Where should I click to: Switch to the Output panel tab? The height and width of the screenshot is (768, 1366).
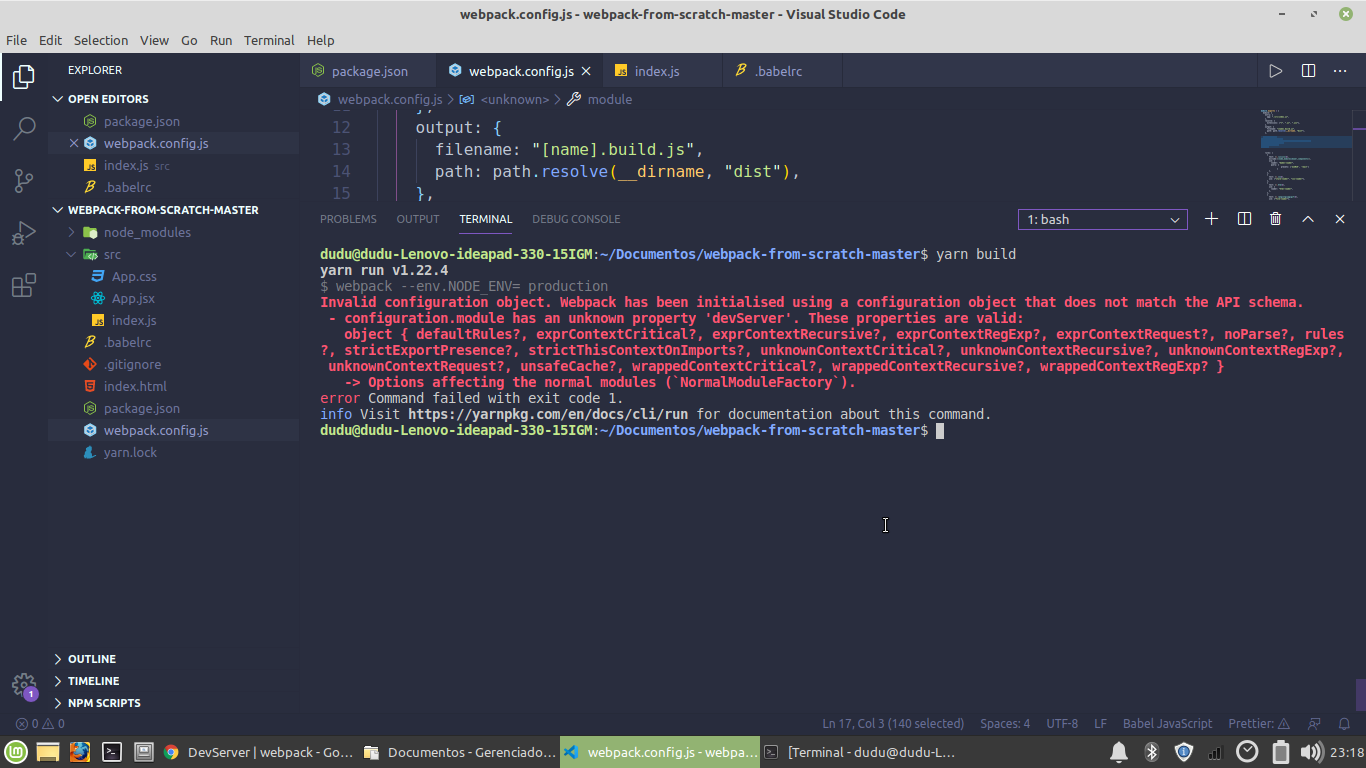click(x=418, y=219)
